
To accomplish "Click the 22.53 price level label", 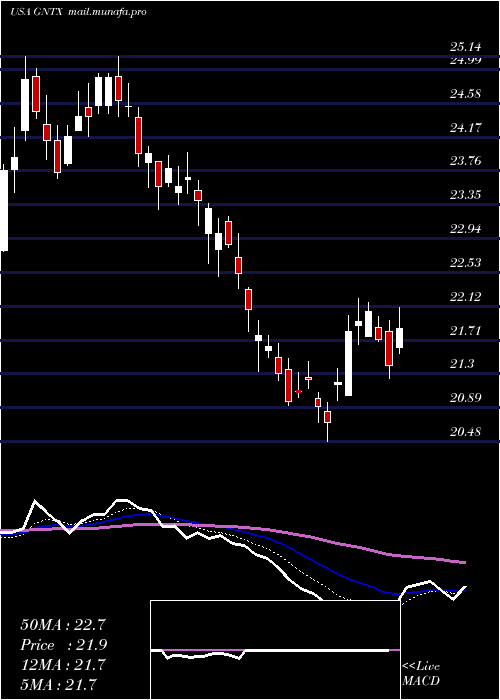I will pos(466,262).
